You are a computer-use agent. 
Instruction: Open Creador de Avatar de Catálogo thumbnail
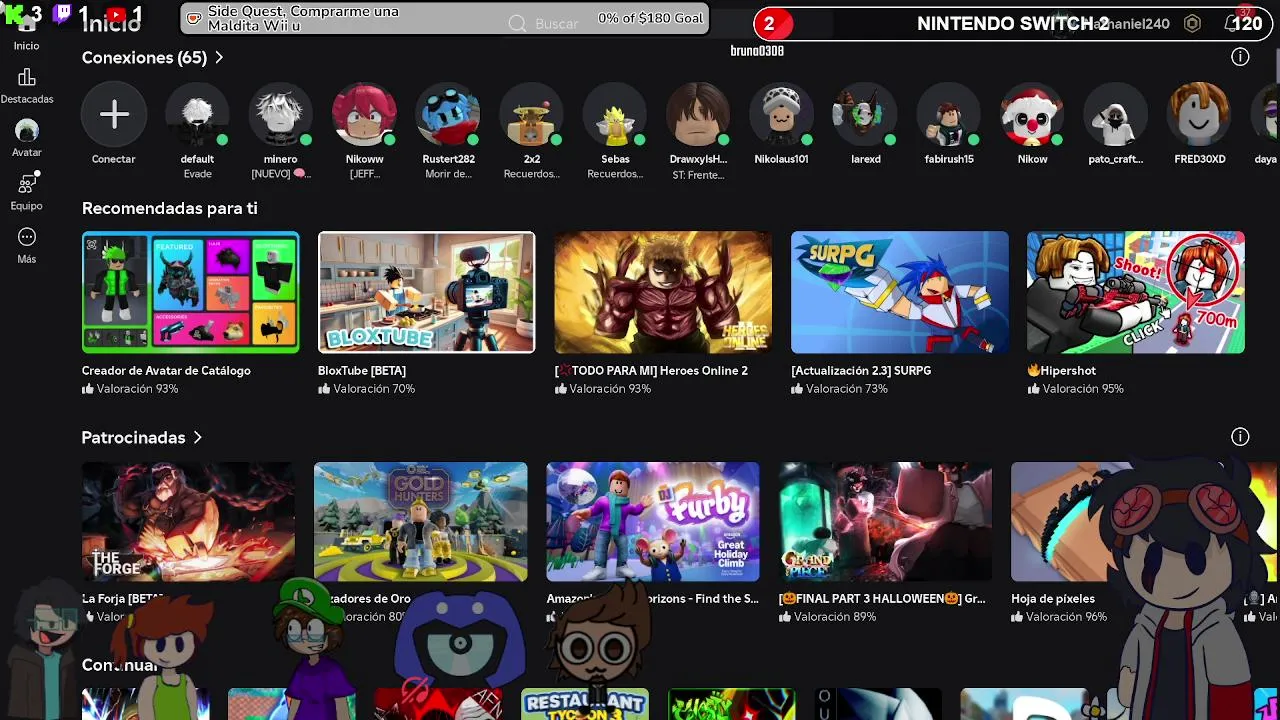190,292
